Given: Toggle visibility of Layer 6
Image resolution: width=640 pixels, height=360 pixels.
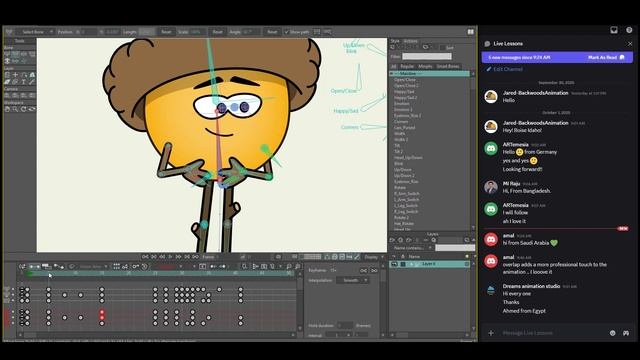Looking at the screenshot, I should (x=394, y=264).
